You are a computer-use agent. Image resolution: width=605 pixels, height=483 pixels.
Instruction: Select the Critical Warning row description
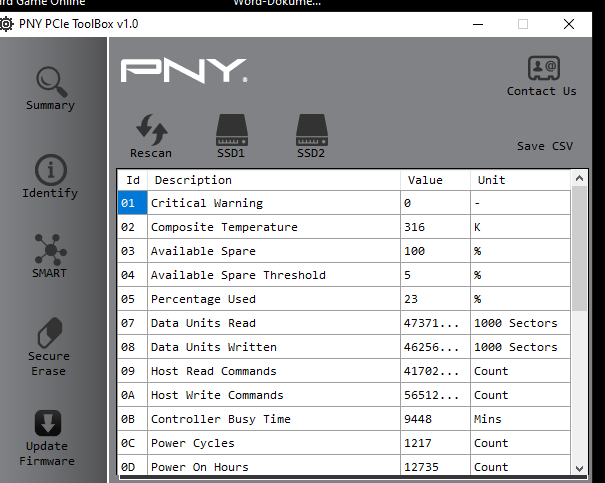click(x=274, y=203)
